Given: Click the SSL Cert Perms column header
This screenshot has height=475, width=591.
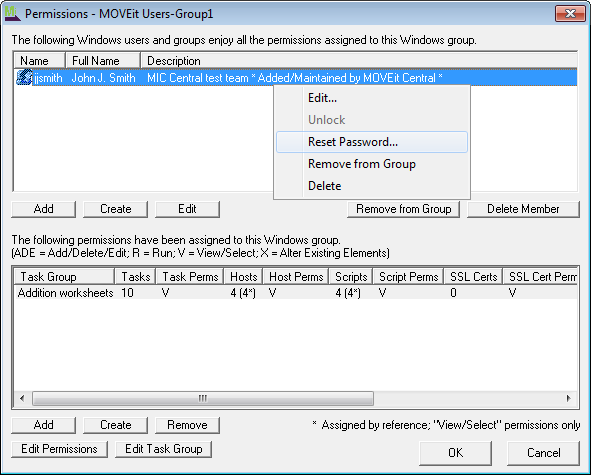Looking at the screenshot, I should pyautogui.click(x=540, y=277).
